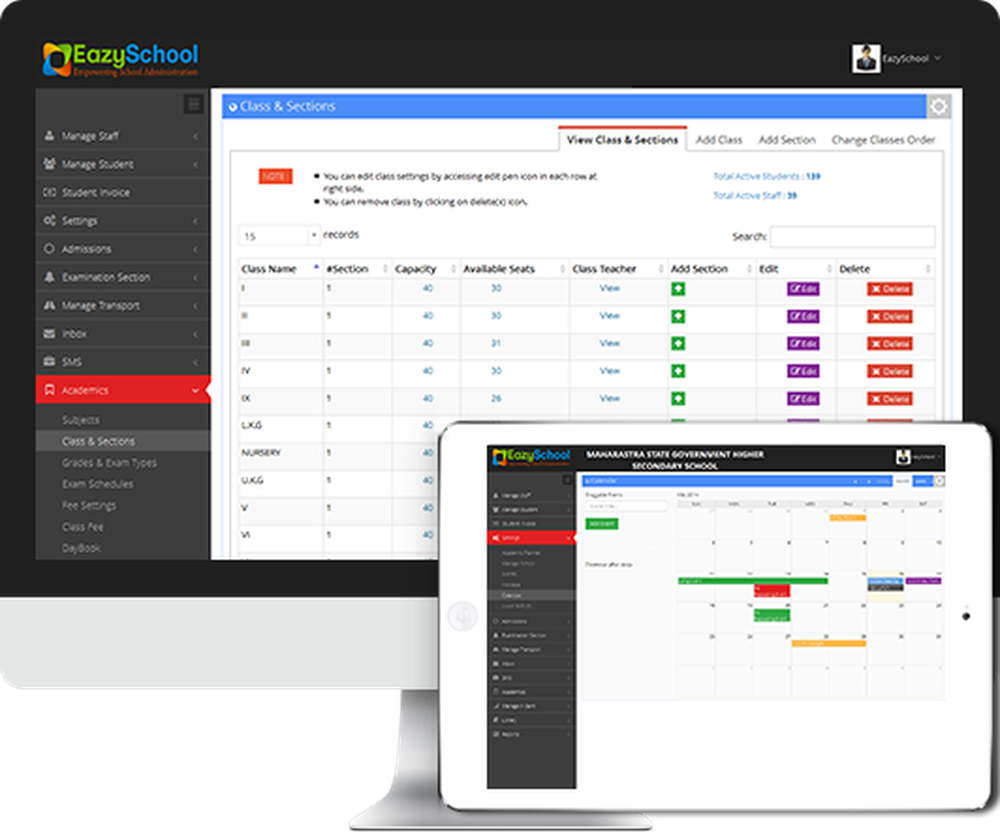
Task: Open the Add Section tab
Action: coord(787,140)
